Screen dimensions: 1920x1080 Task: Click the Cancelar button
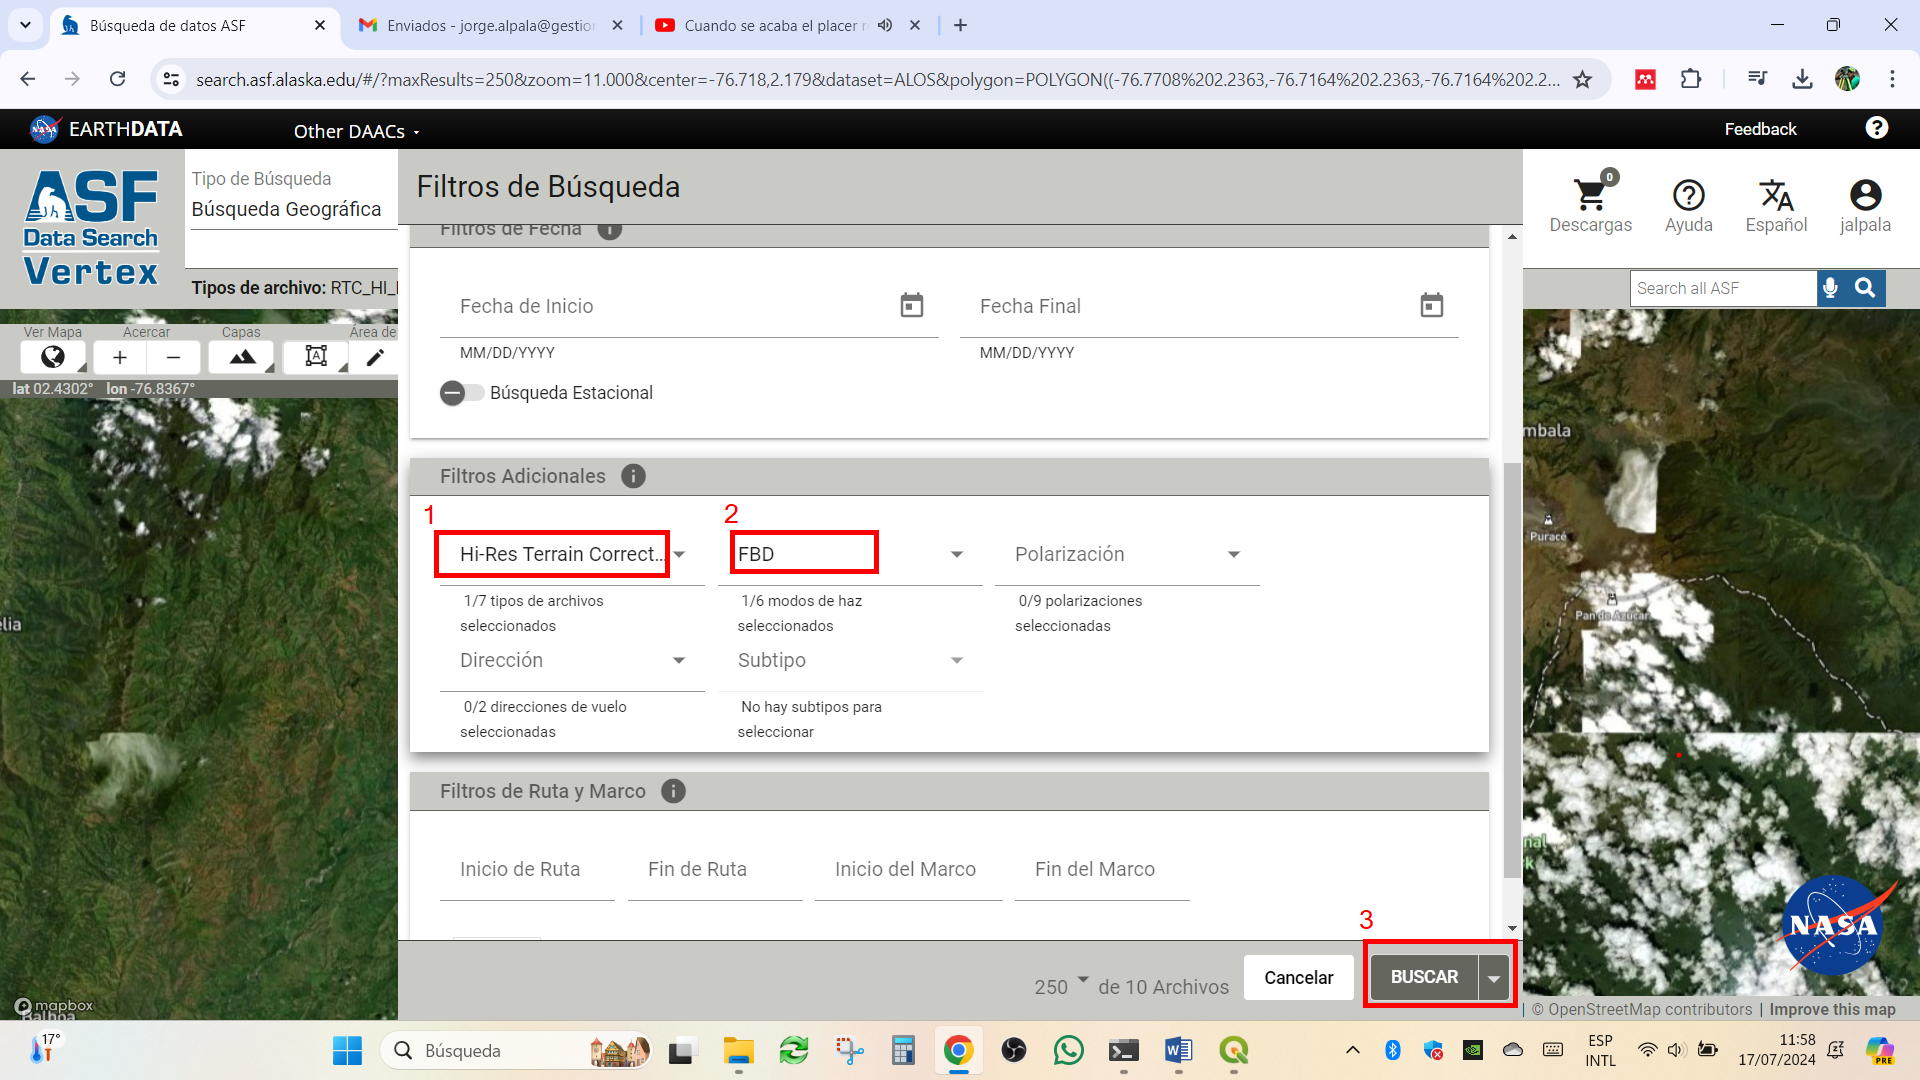click(x=1298, y=977)
